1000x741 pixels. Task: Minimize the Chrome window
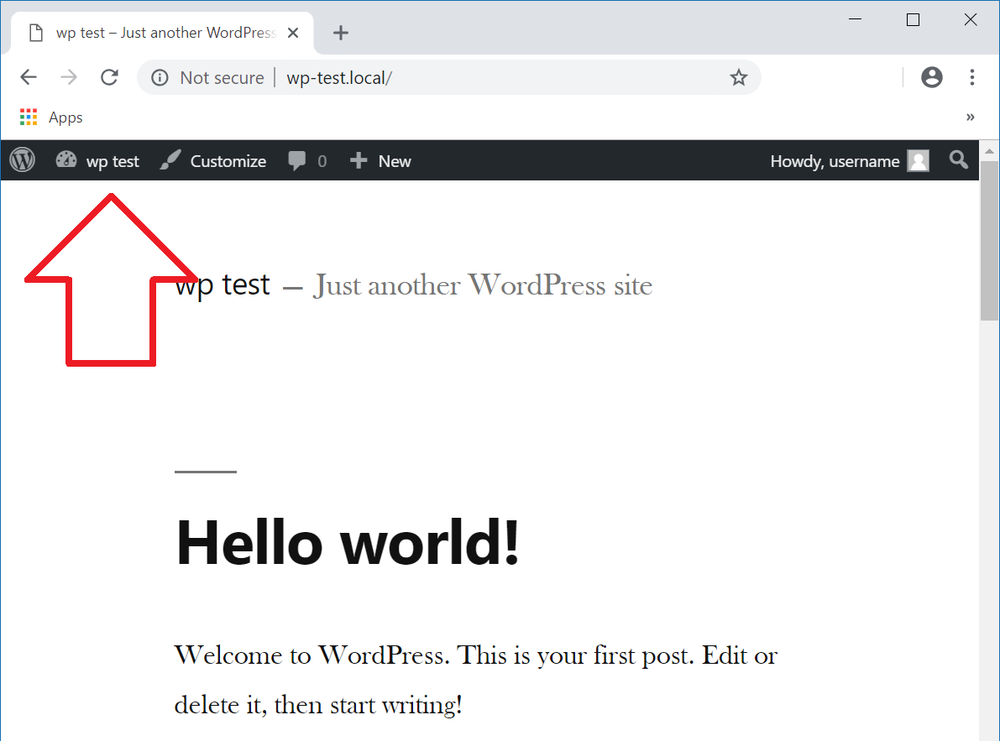coord(855,20)
